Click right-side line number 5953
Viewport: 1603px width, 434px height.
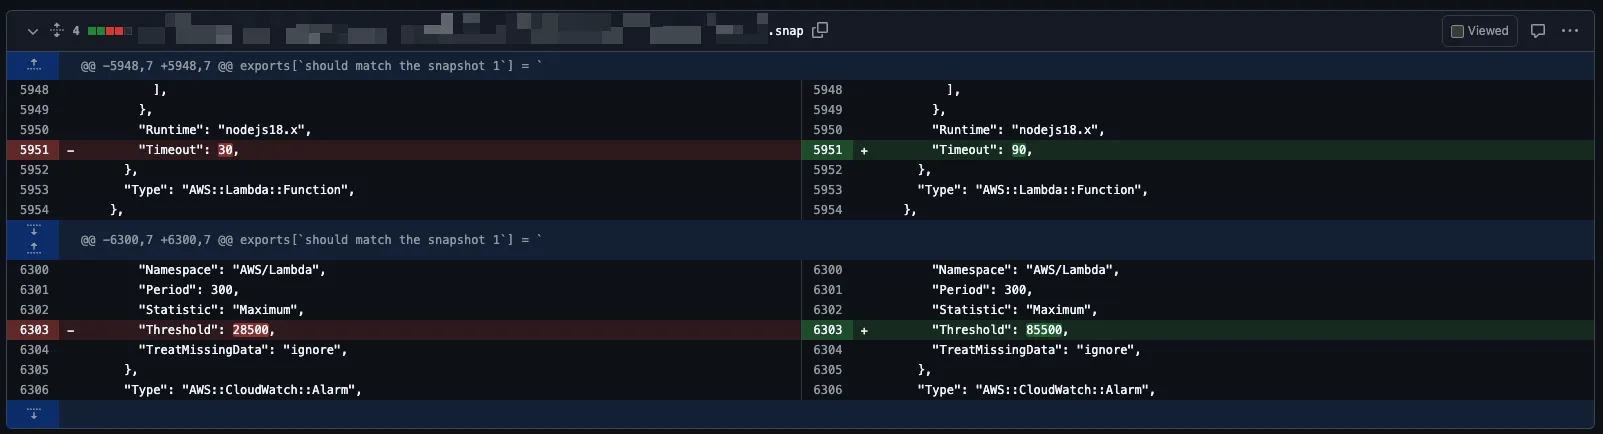point(828,190)
